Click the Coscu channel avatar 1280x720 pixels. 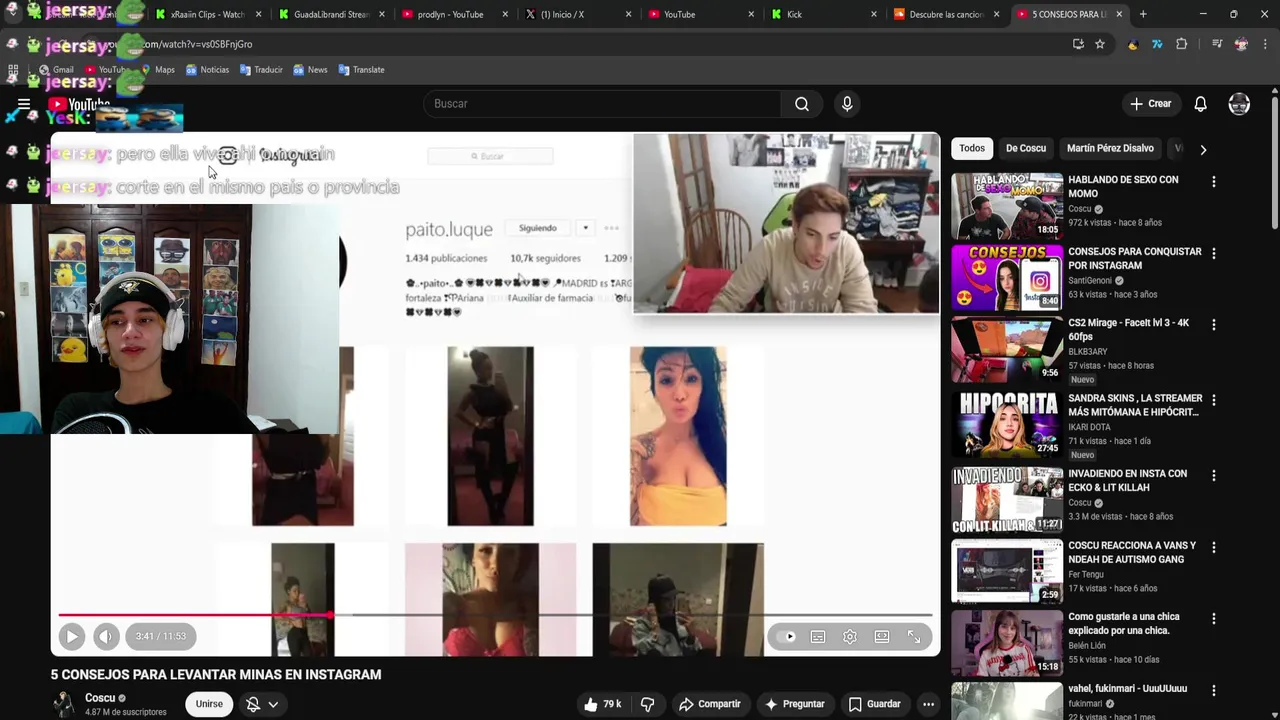point(64,704)
